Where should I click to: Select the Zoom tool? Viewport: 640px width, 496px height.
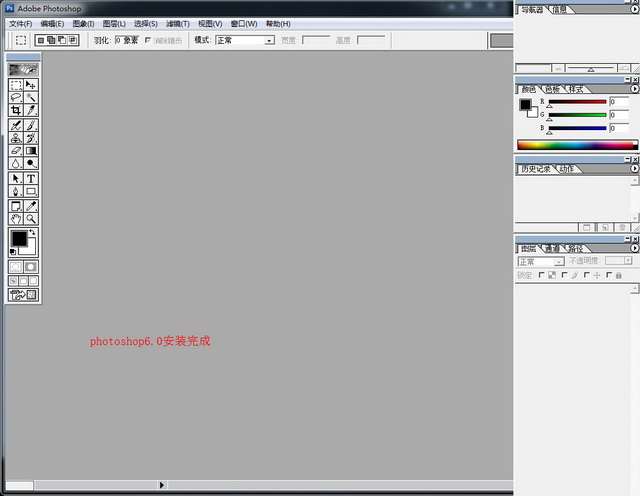[x=31, y=219]
